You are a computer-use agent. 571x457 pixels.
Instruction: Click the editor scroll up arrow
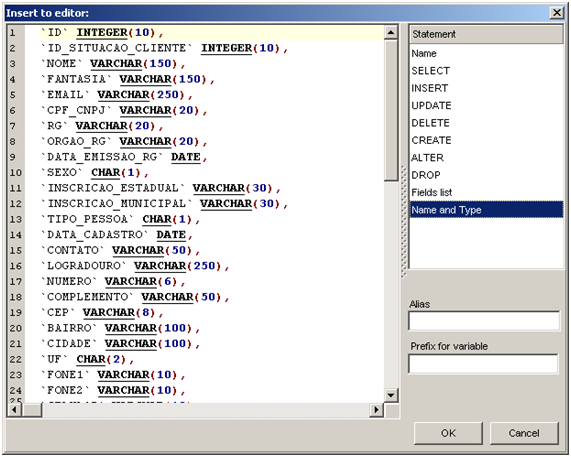(x=391, y=32)
